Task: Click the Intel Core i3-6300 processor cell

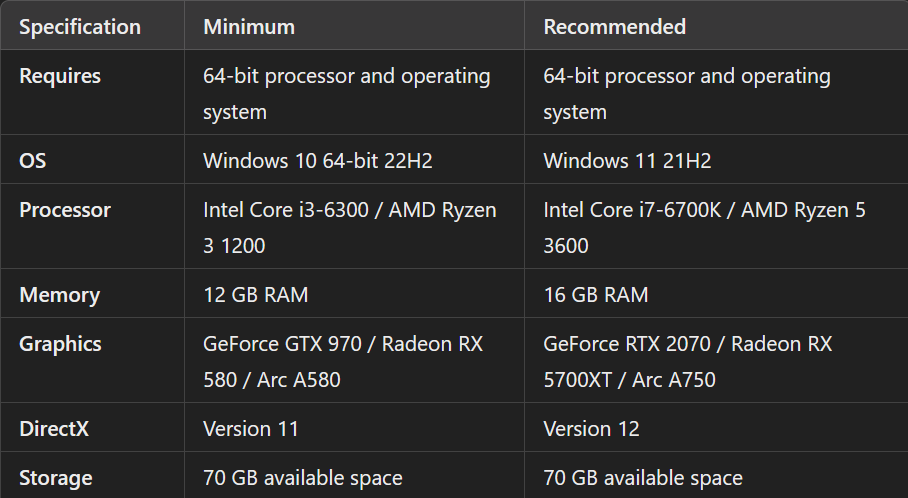Action: click(350, 227)
